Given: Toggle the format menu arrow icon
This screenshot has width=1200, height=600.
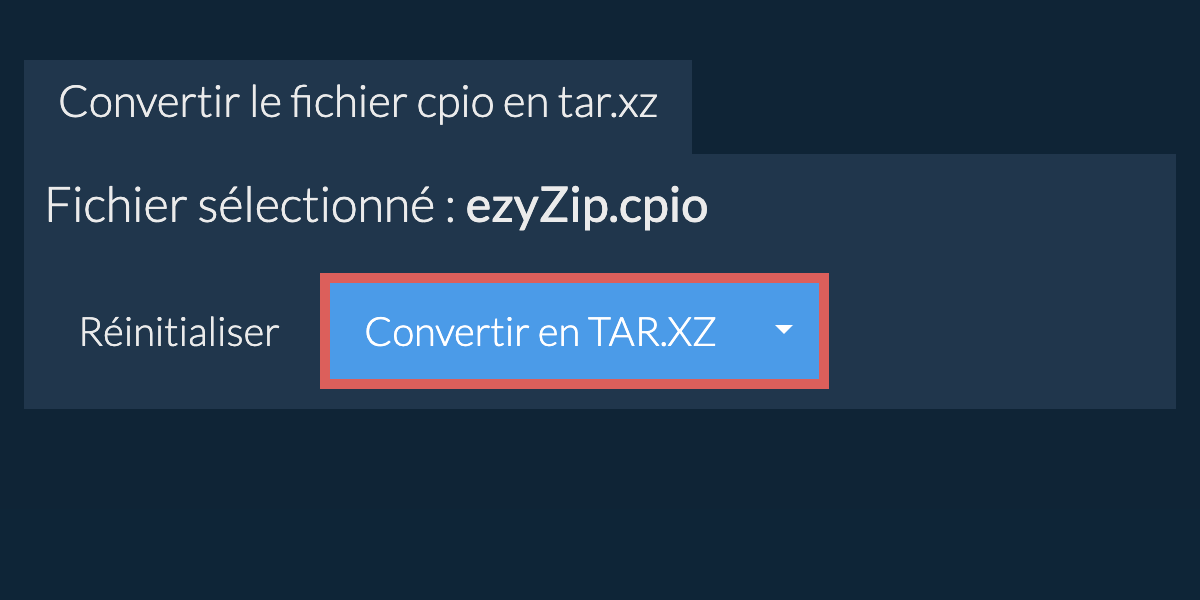Looking at the screenshot, I should click(784, 331).
